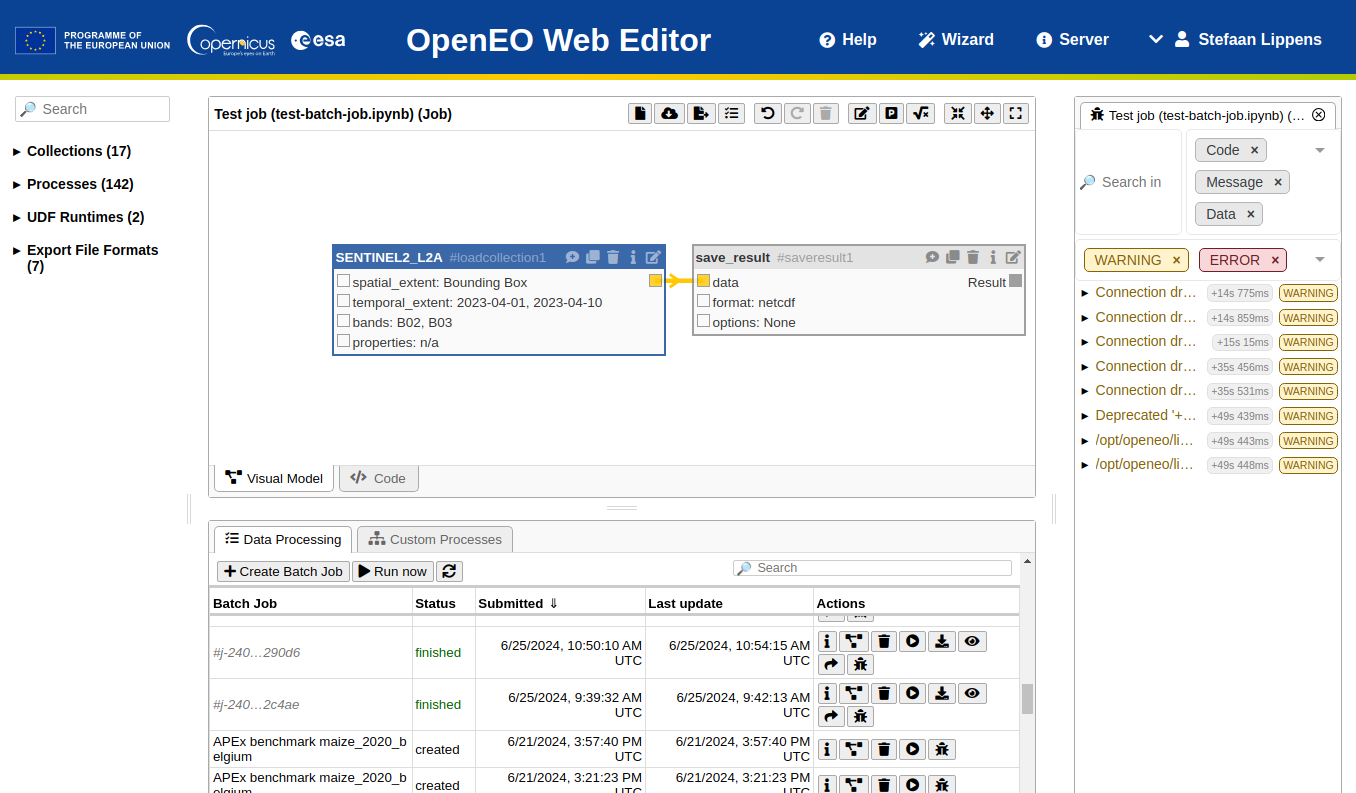Screen dimensions: 1356x793
Task: Open the Wizard menu in the header
Action: [955, 39]
